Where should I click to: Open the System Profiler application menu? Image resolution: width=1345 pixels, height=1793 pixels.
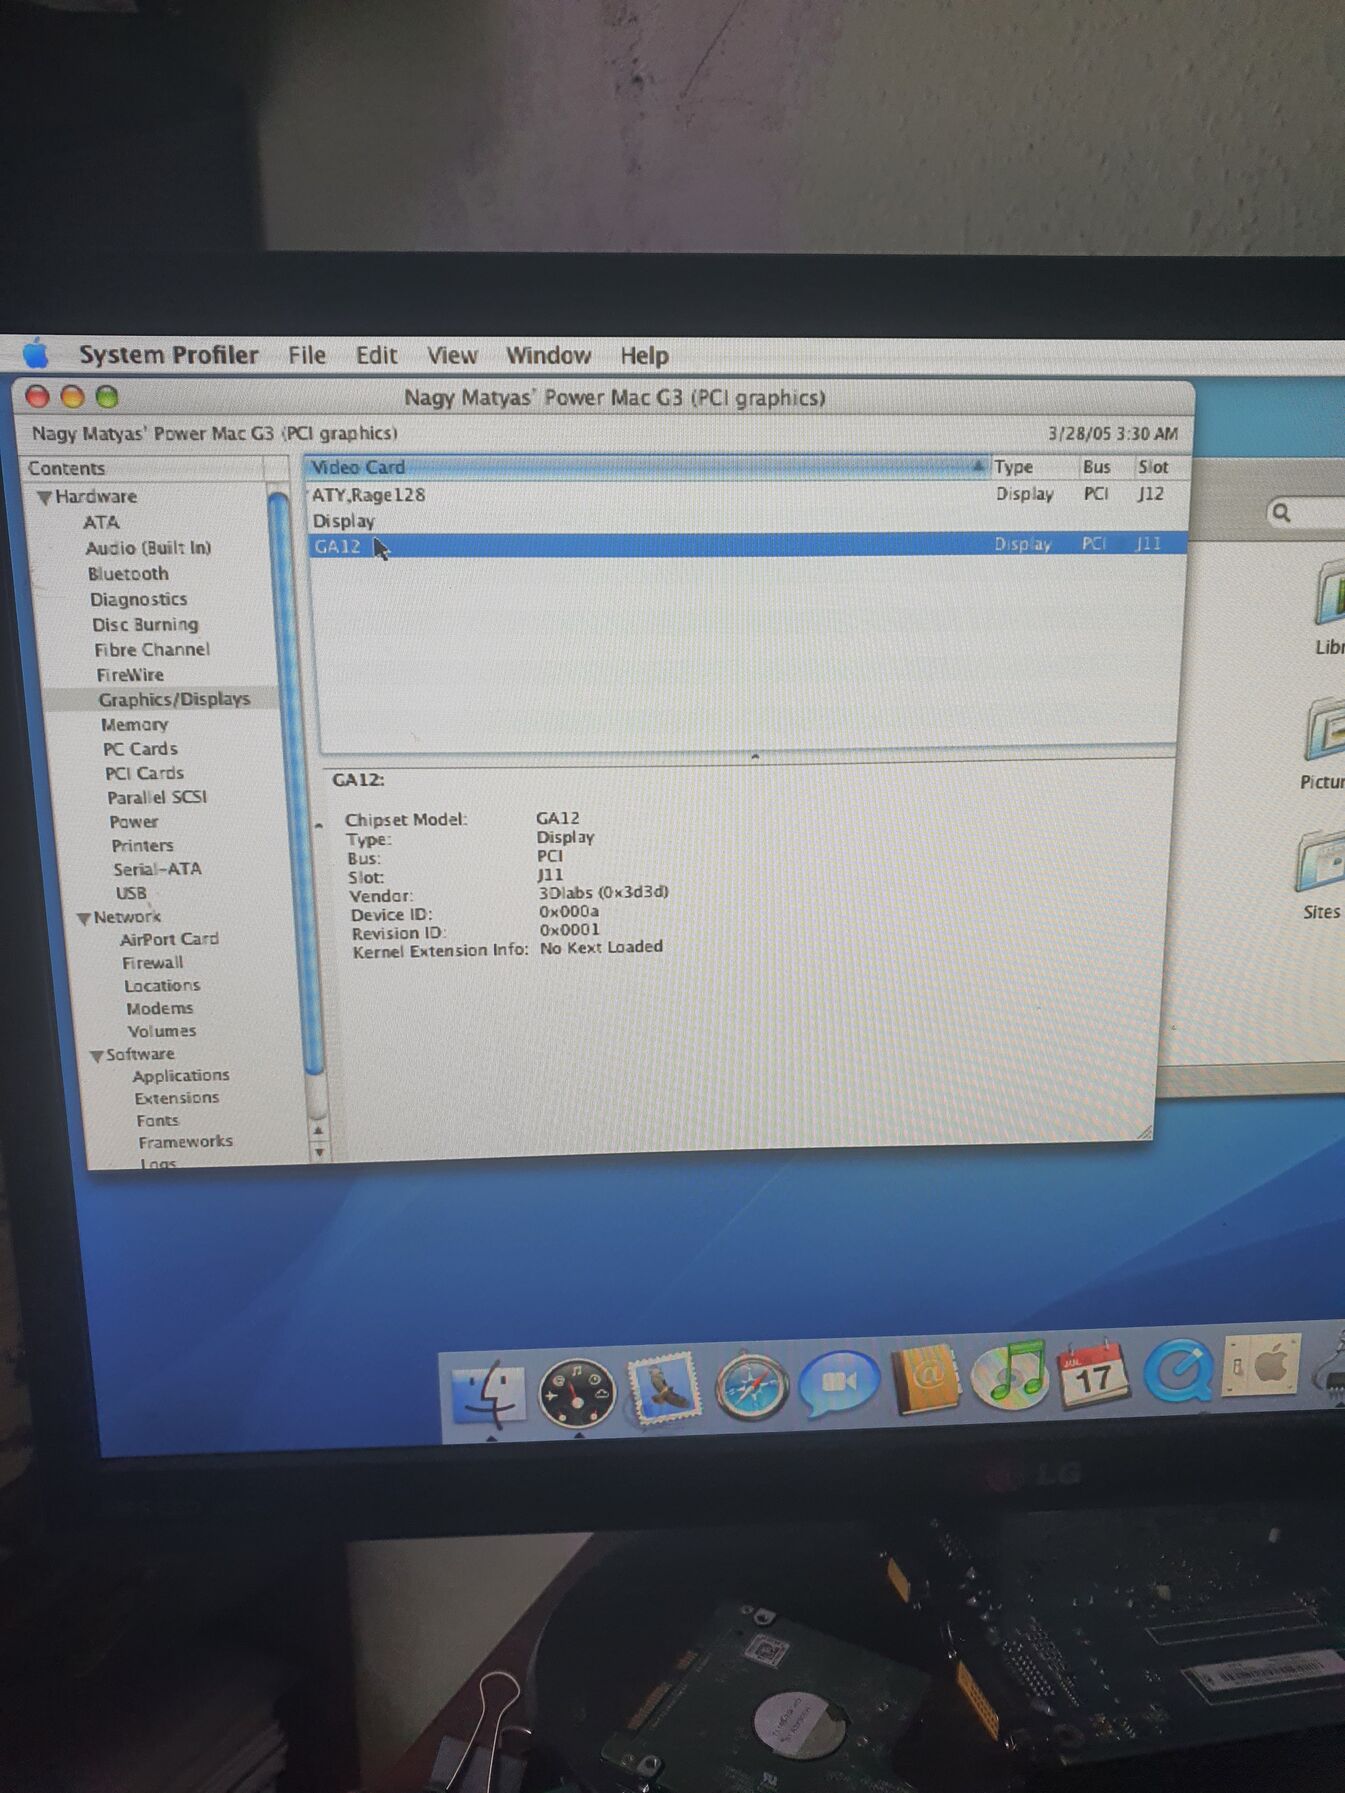tap(168, 355)
